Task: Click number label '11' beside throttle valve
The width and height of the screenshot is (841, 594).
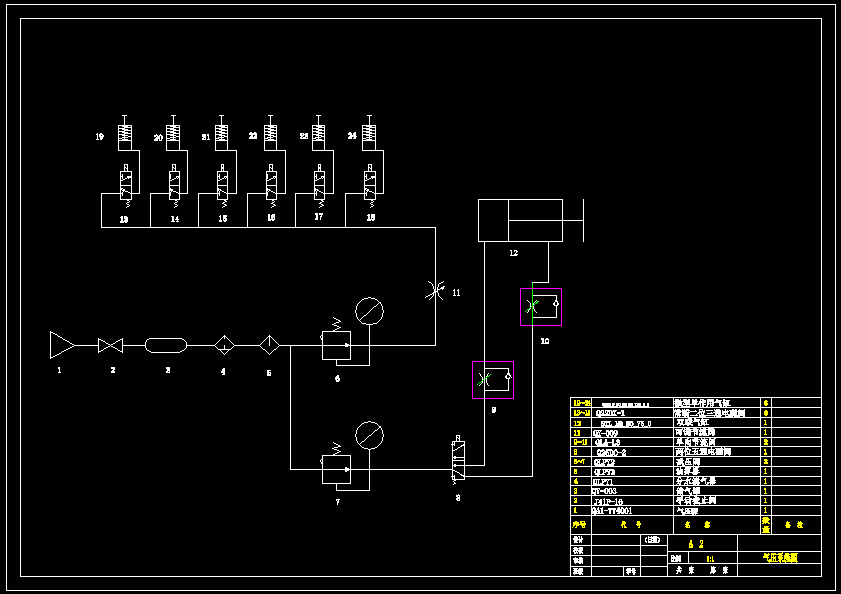Action: tap(456, 292)
